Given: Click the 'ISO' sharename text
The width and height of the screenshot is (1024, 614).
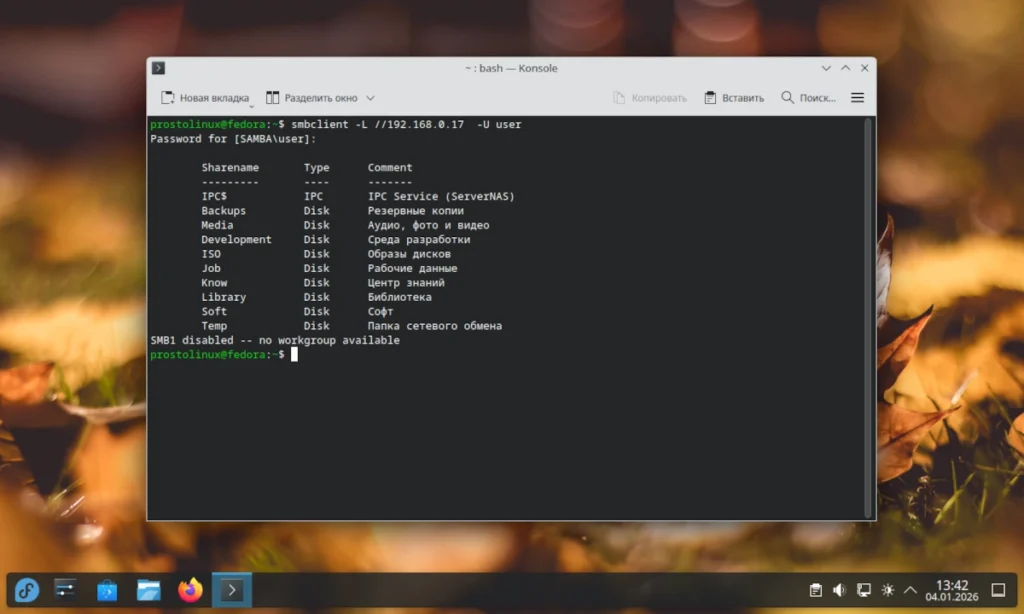Looking at the screenshot, I should (211, 254).
